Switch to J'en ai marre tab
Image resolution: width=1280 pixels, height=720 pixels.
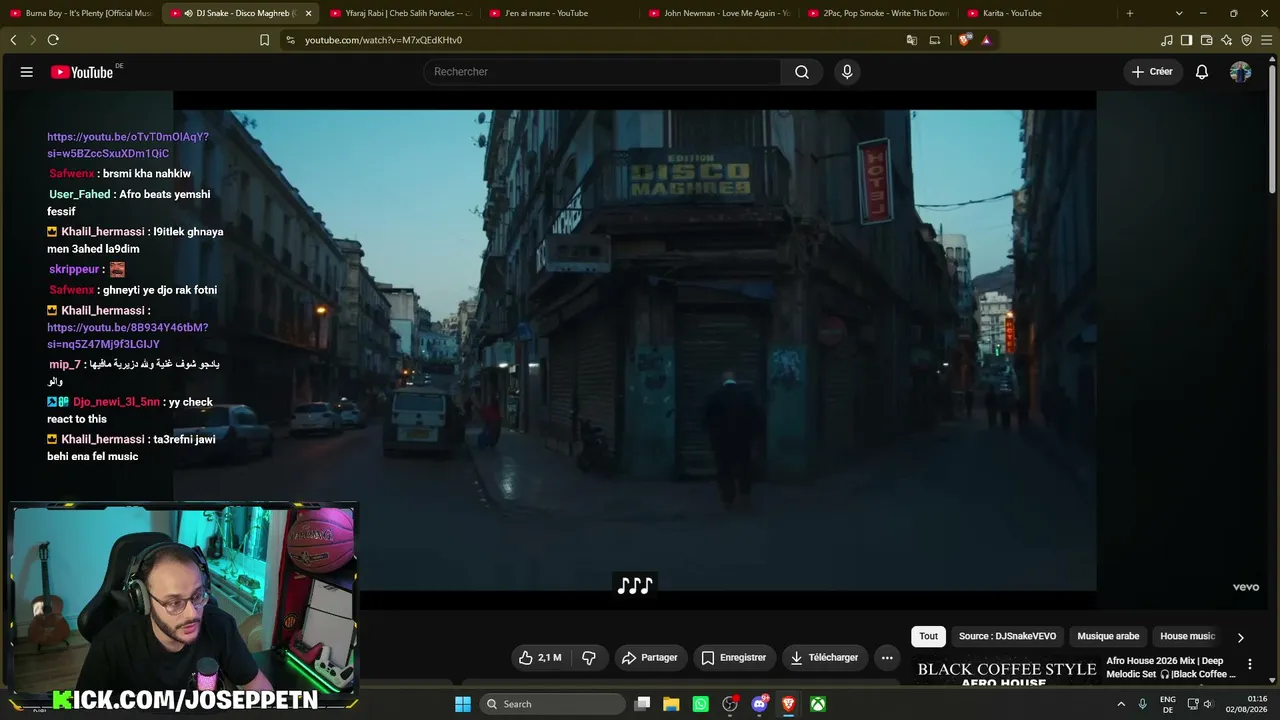click(x=560, y=13)
